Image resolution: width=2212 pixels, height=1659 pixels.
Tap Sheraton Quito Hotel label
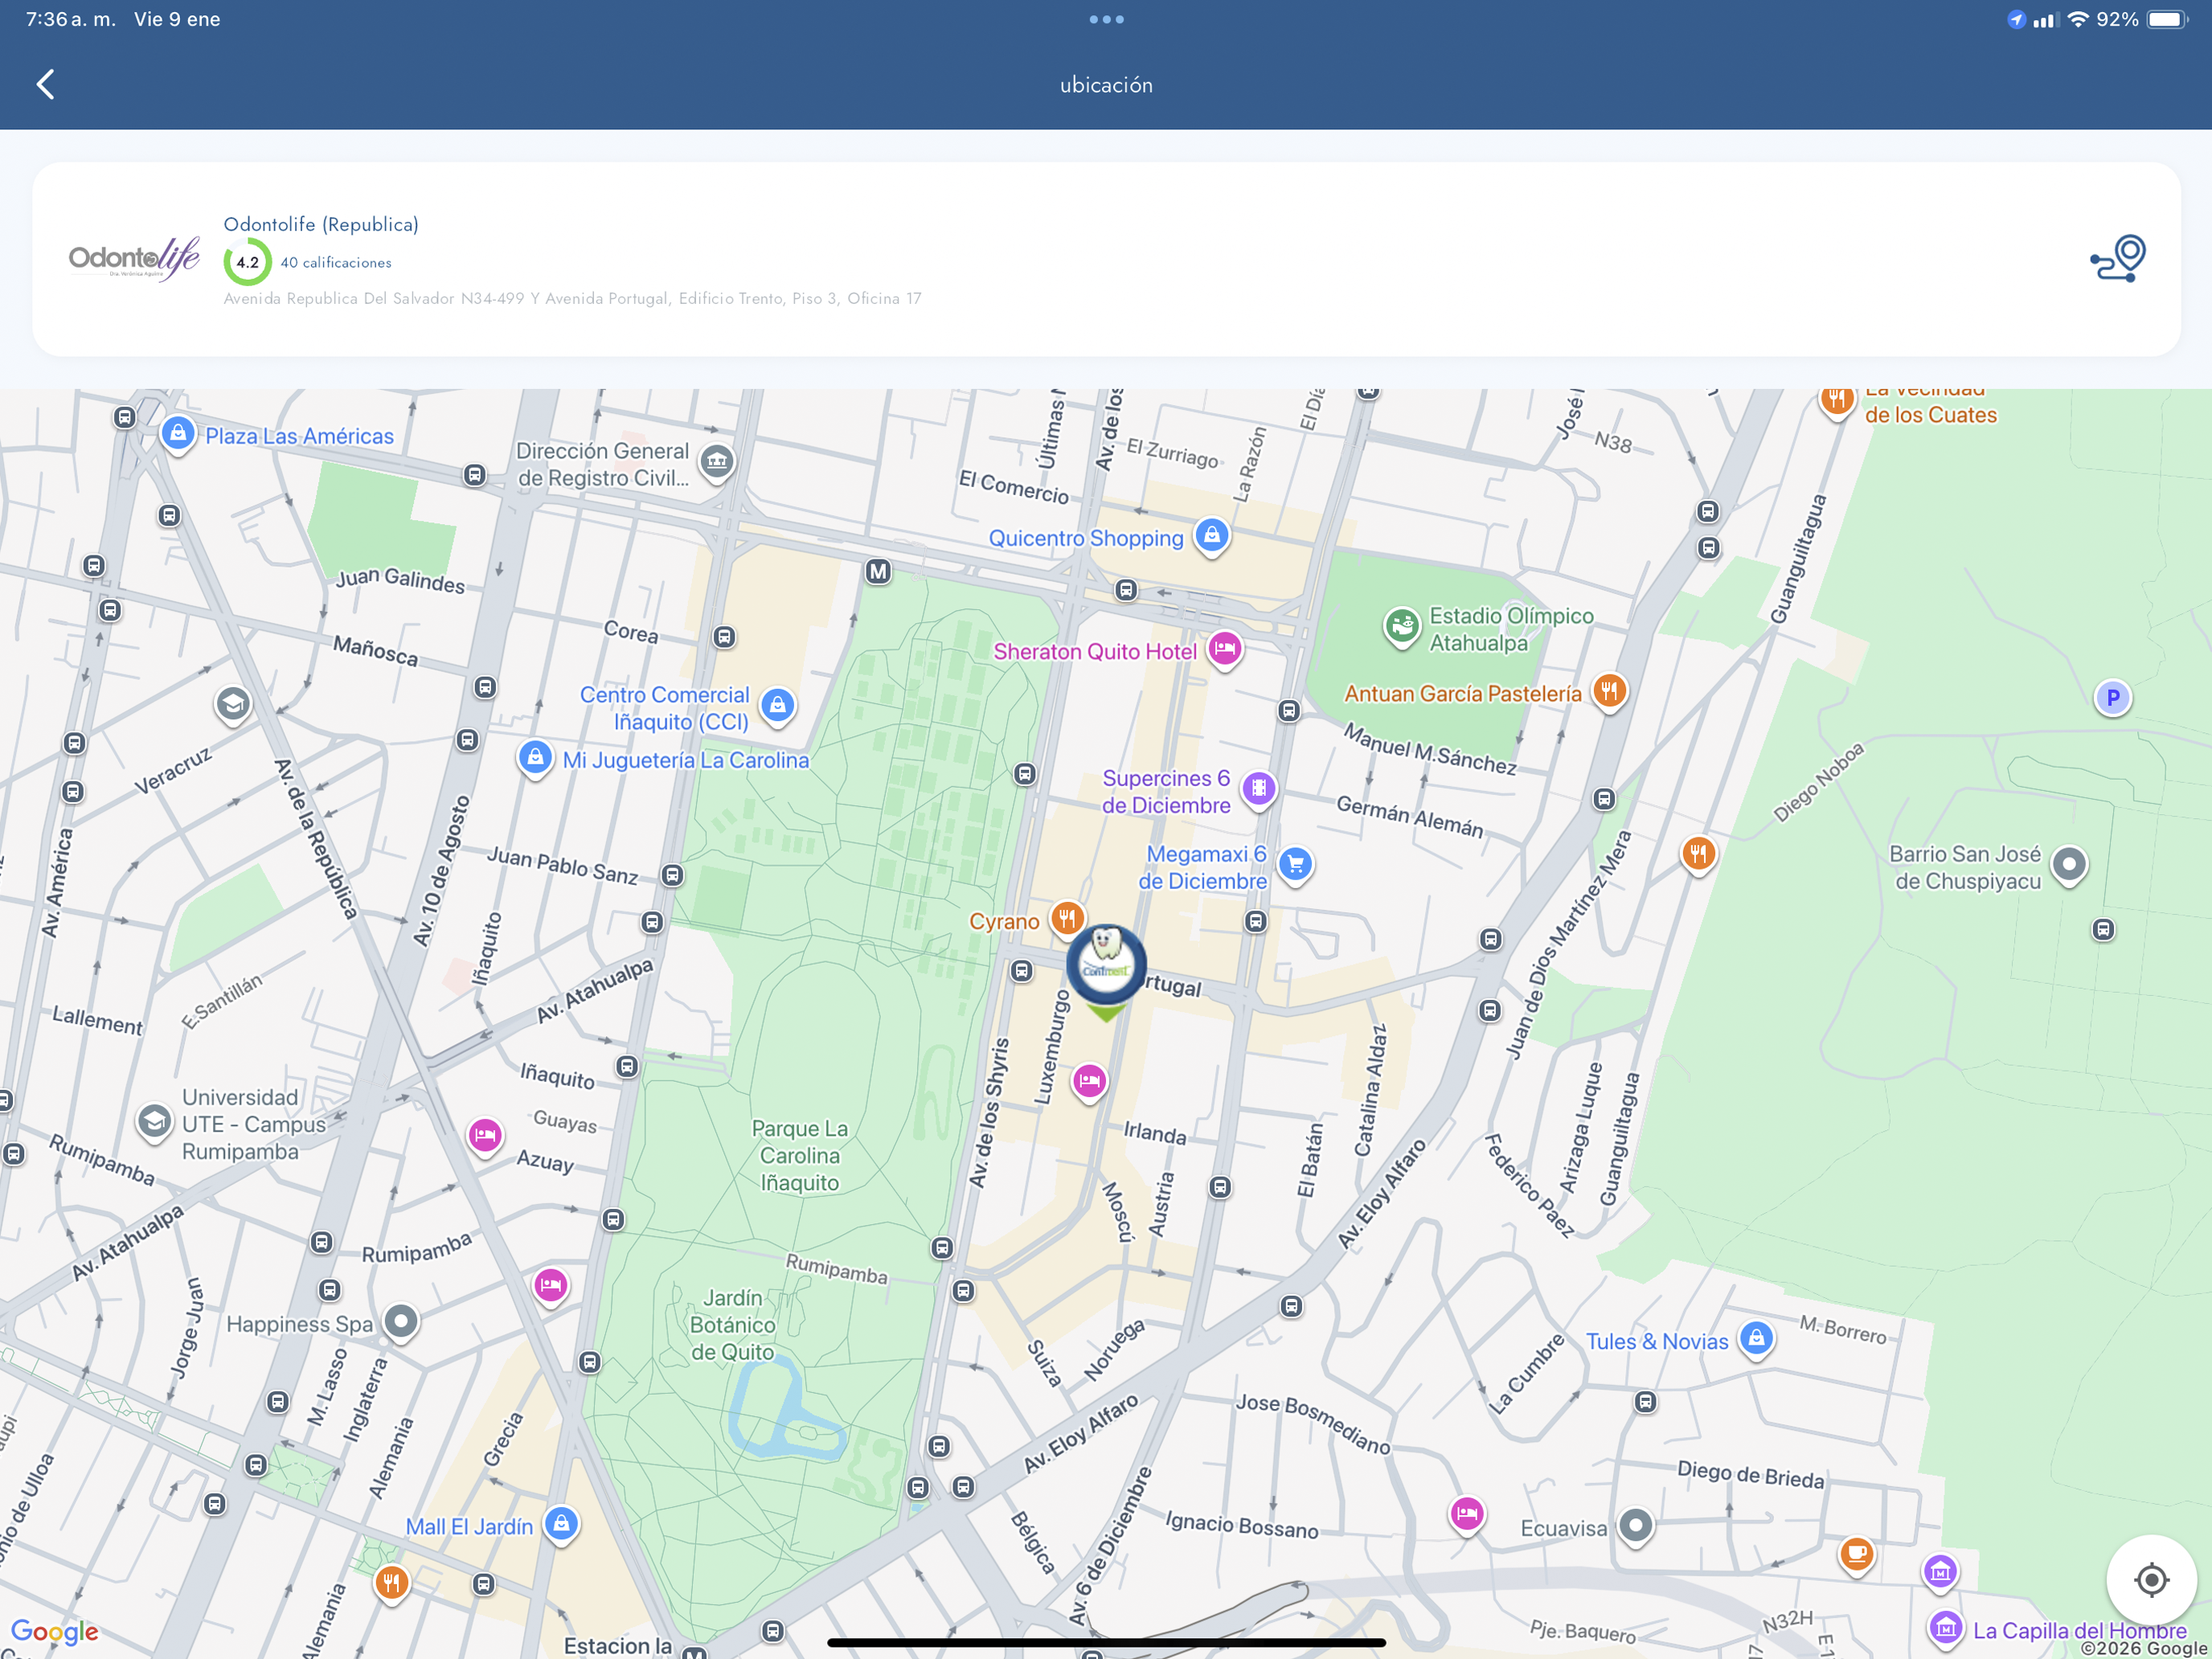(x=1094, y=651)
